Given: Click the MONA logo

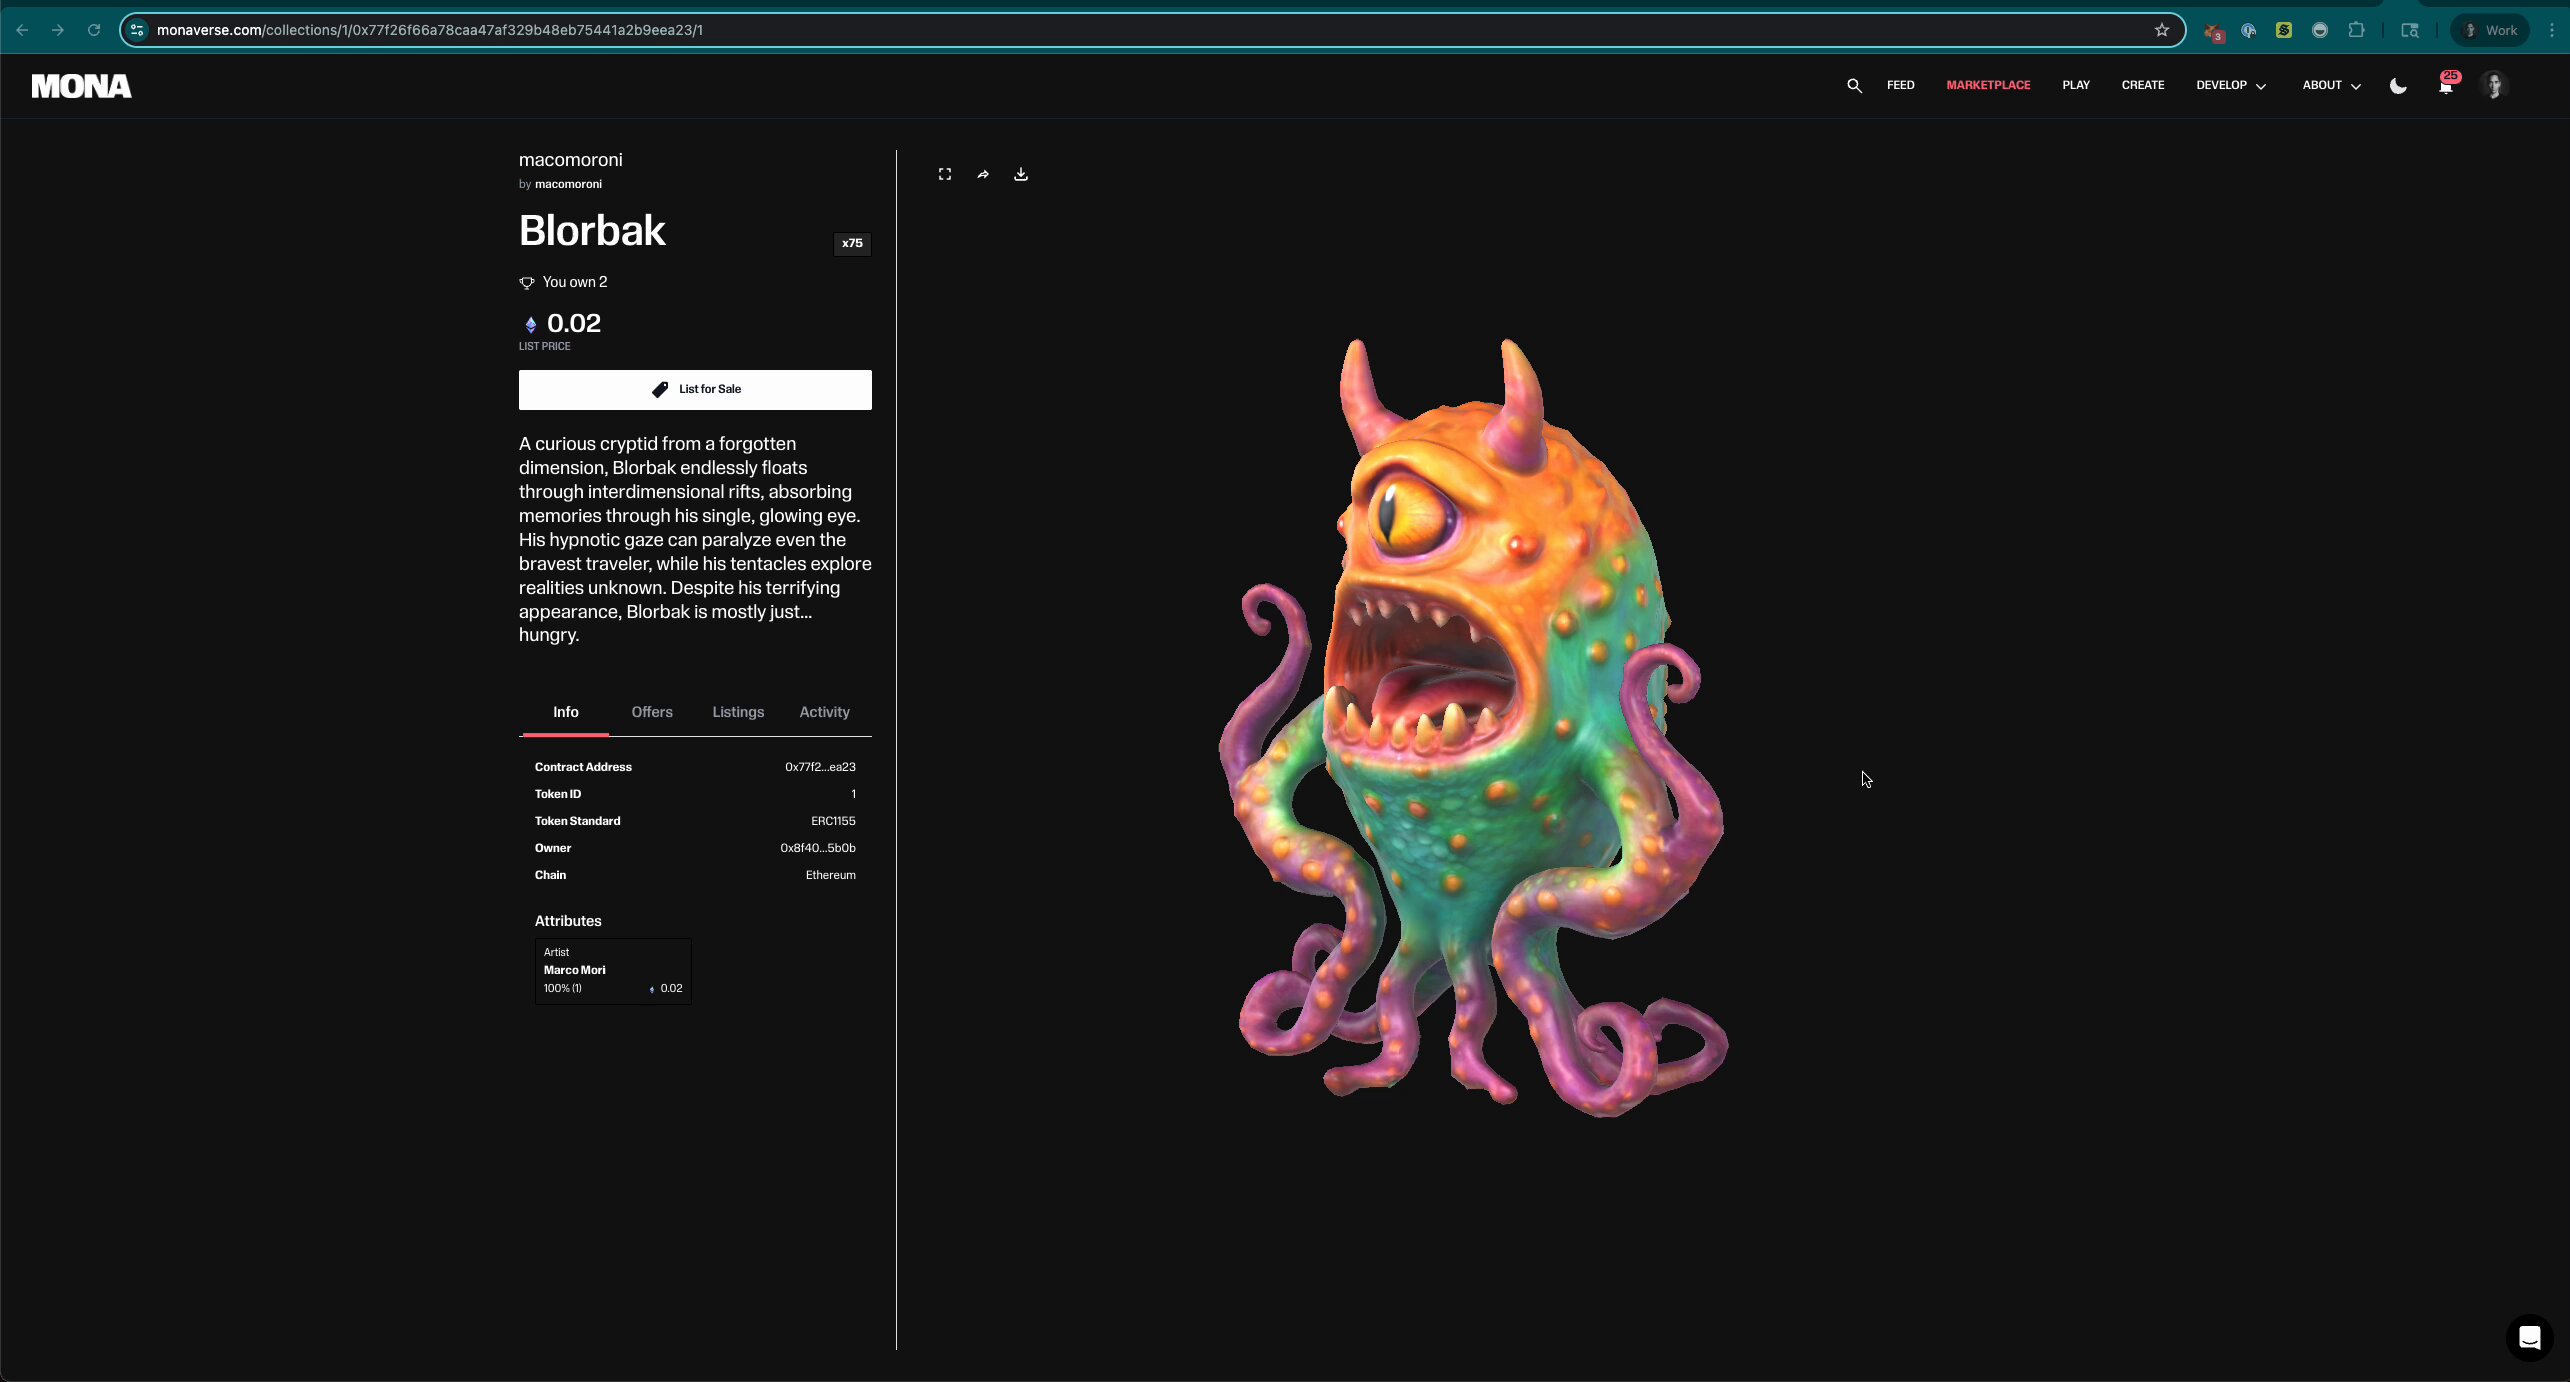Looking at the screenshot, I should (x=81, y=86).
